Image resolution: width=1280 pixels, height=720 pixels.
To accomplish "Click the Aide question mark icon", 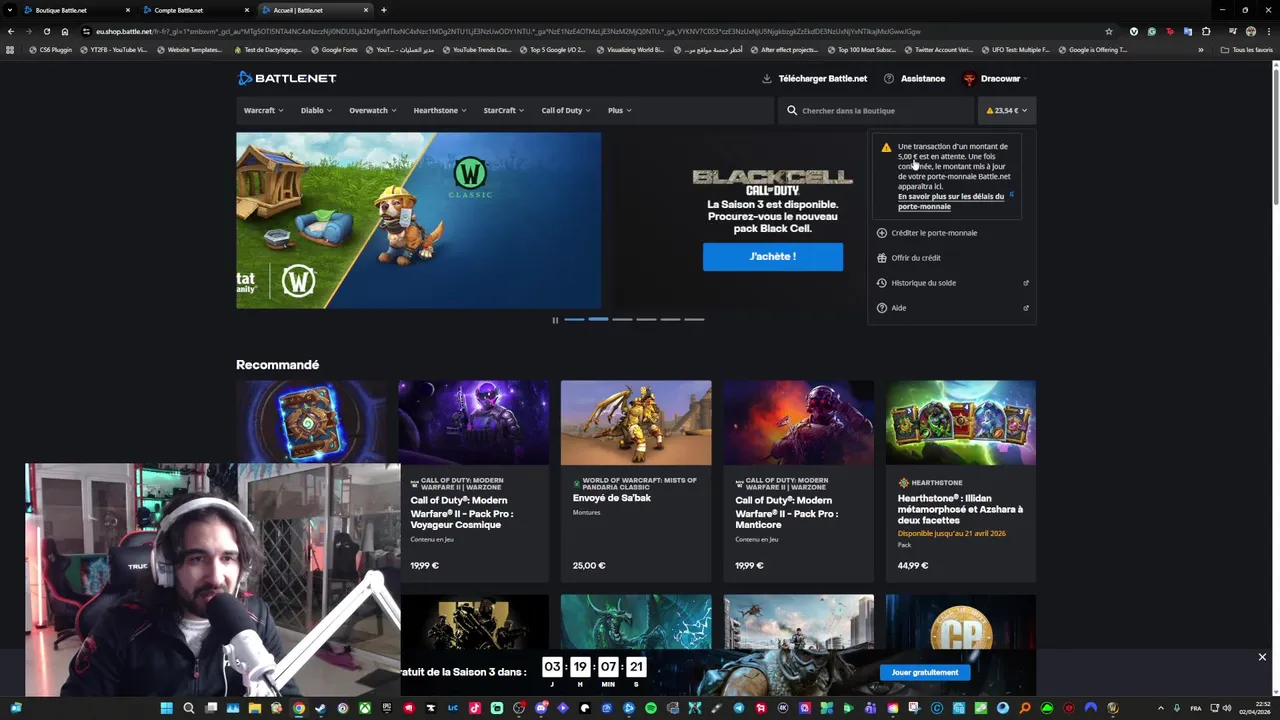I will [882, 308].
